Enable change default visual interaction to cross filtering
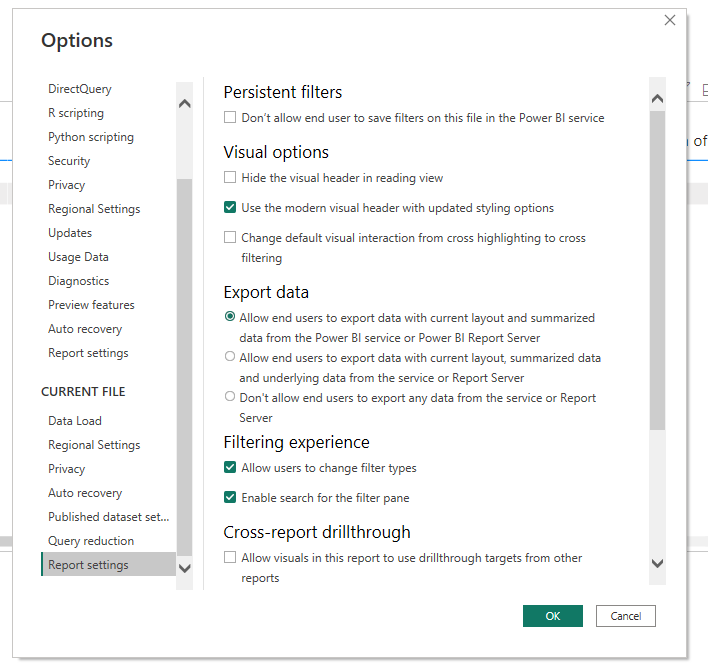 click(x=230, y=237)
